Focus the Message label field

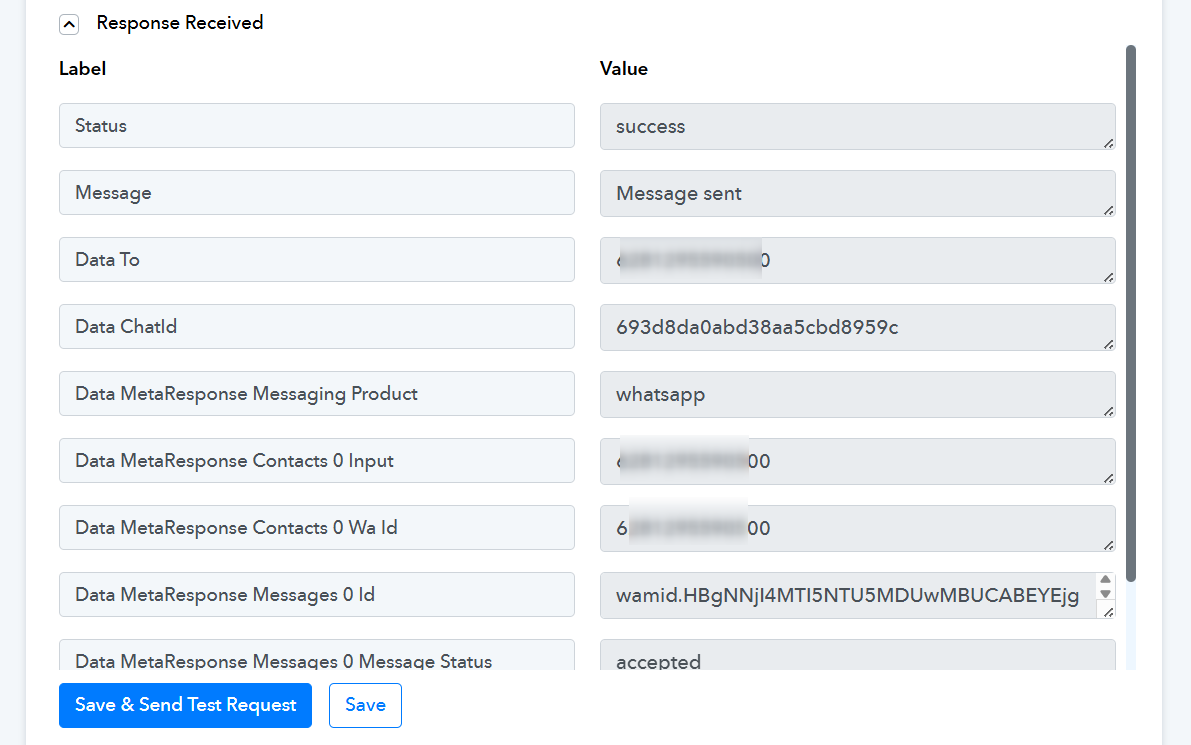tap(316, 193)
